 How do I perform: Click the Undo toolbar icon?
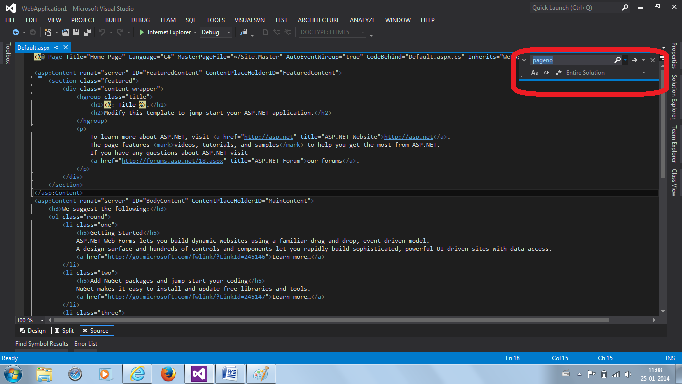(x=102, y=32)
